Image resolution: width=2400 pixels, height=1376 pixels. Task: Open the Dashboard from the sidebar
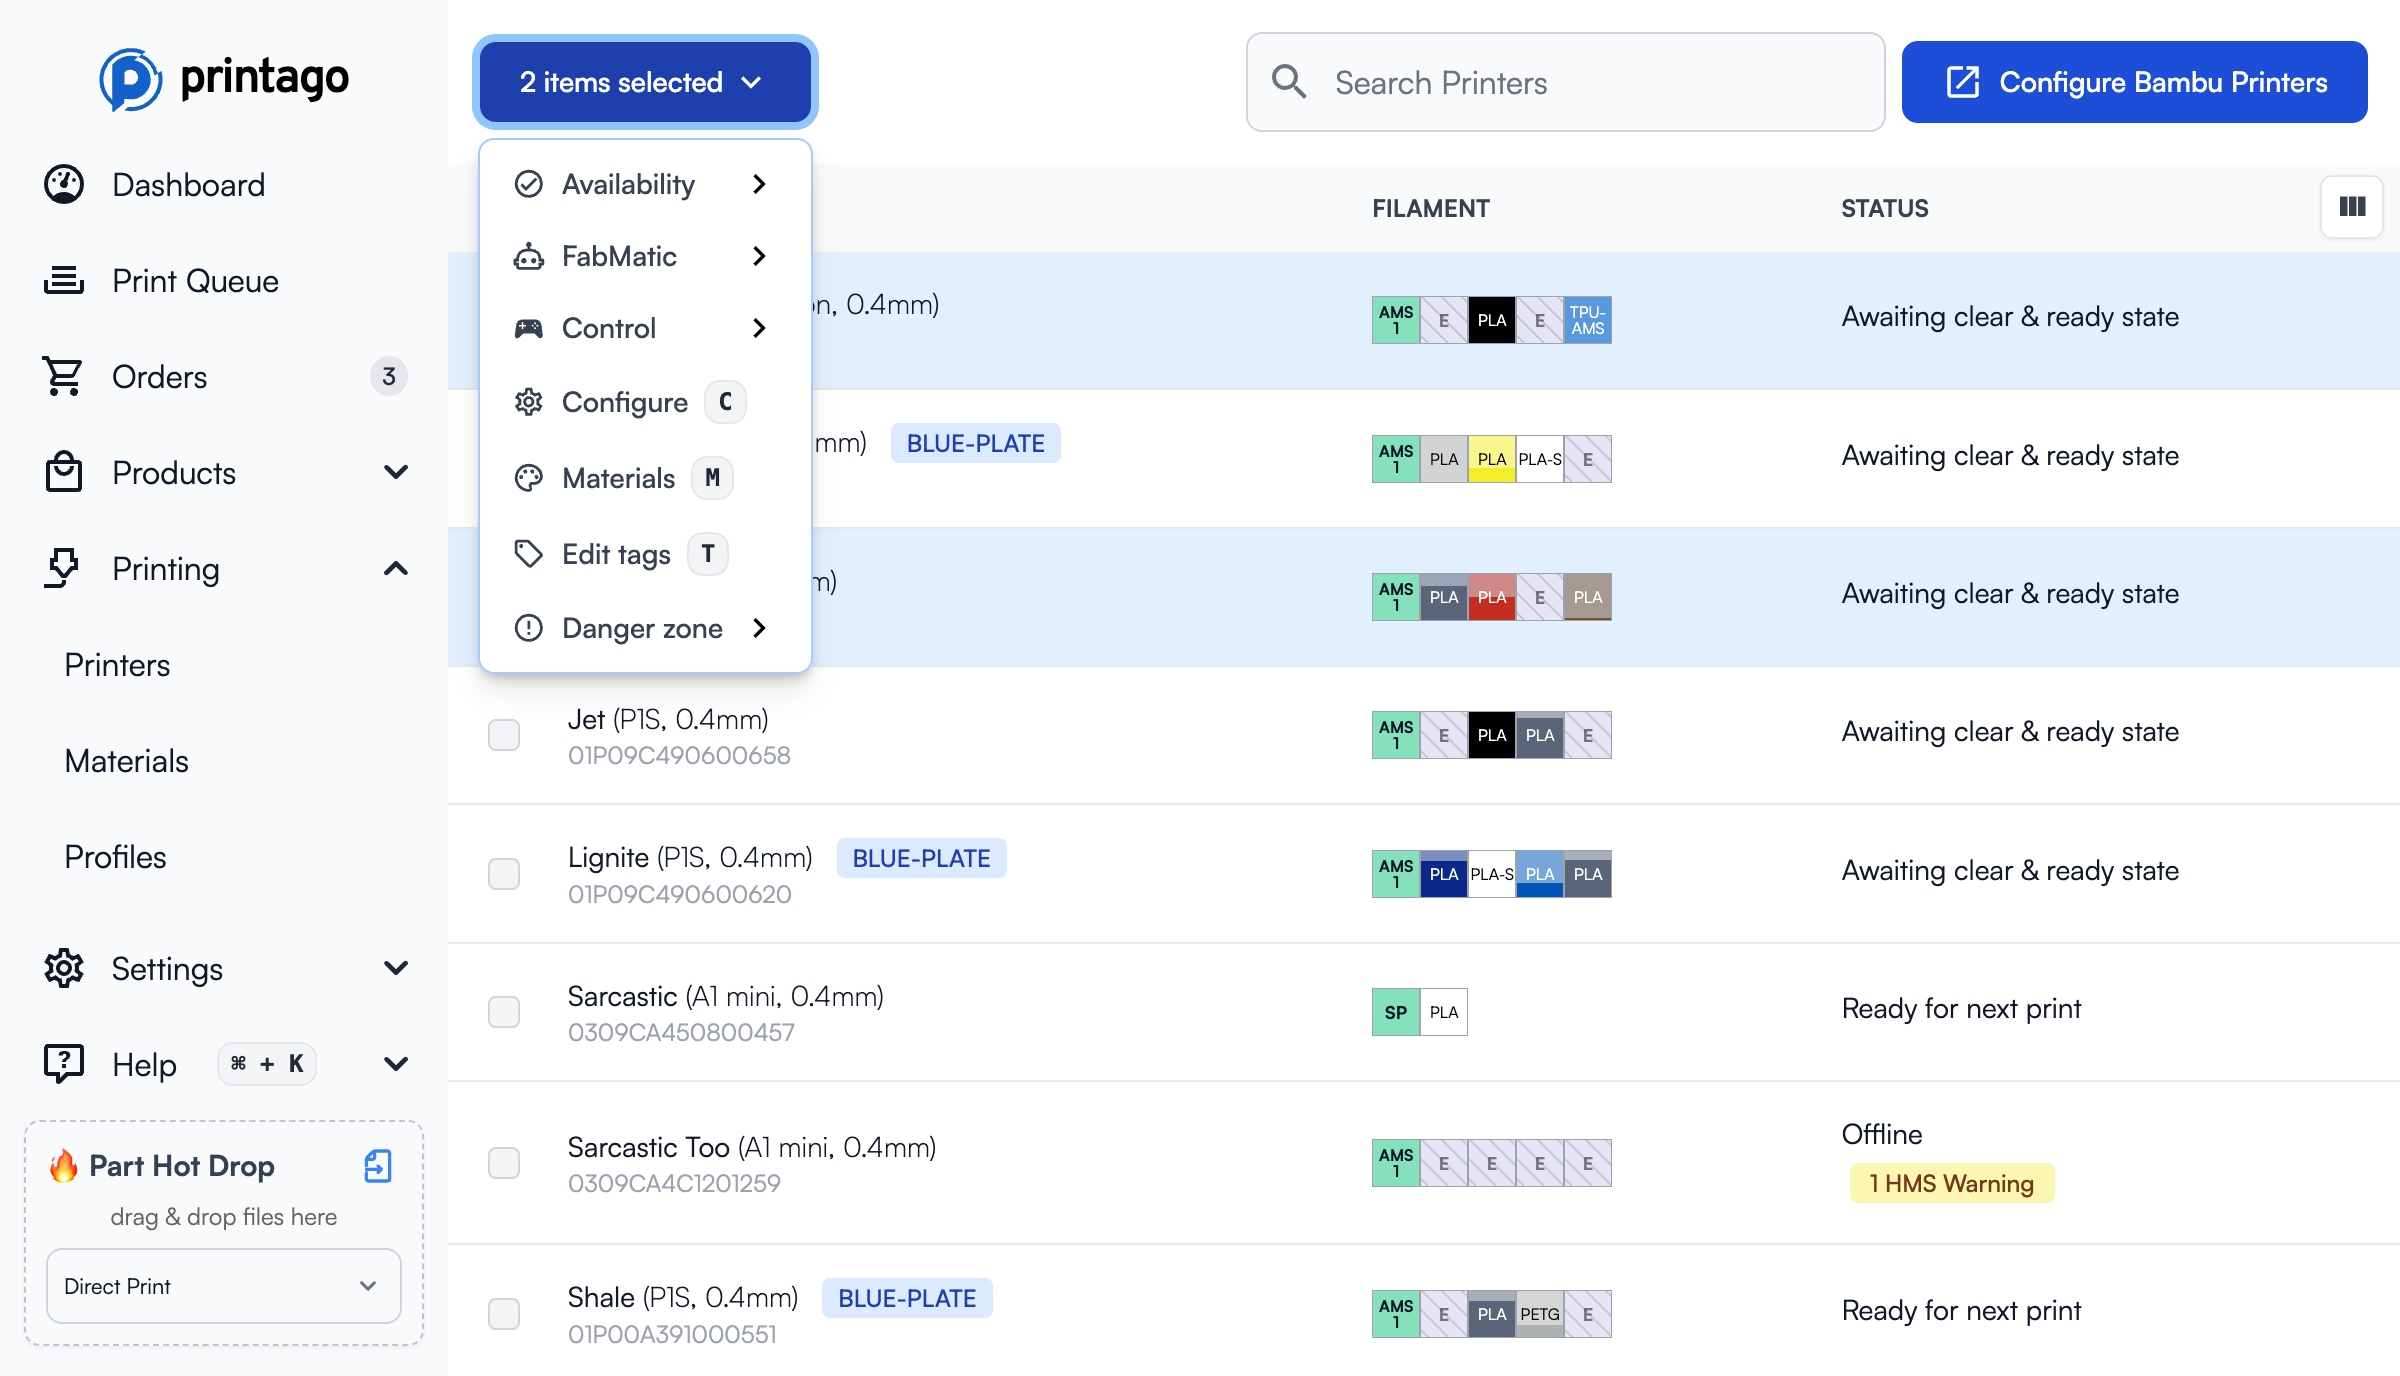pos(188,184)
